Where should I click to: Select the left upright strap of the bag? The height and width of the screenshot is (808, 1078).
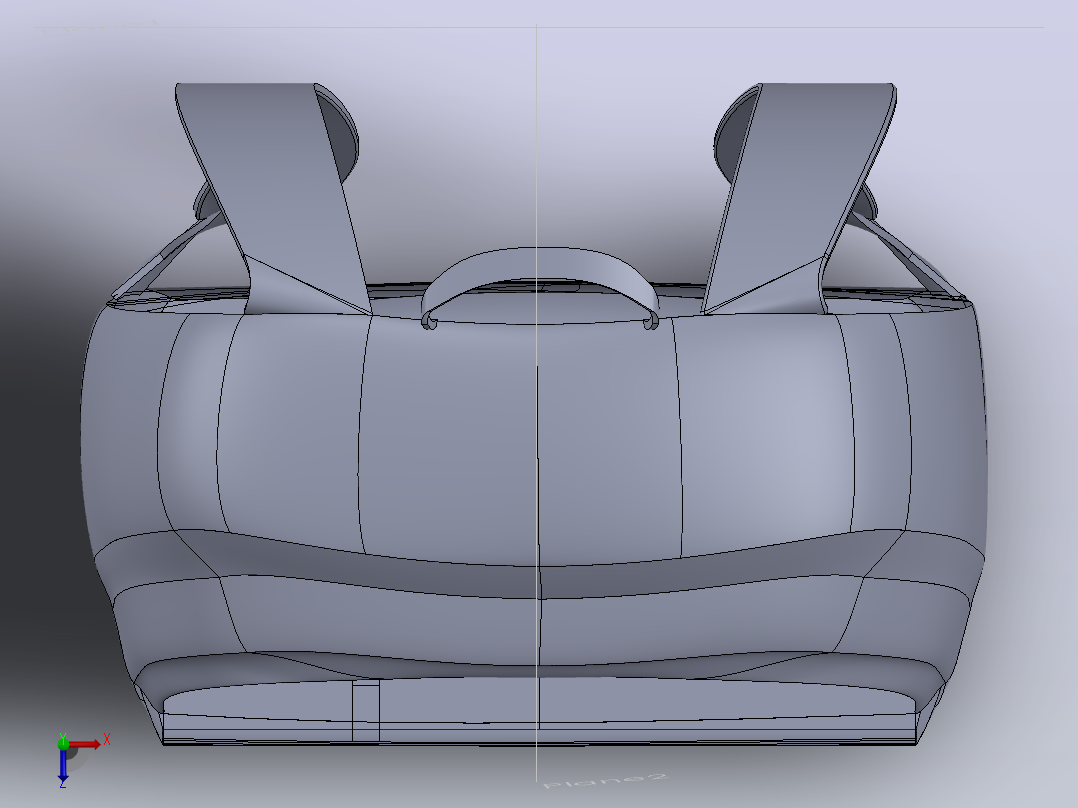273,199
